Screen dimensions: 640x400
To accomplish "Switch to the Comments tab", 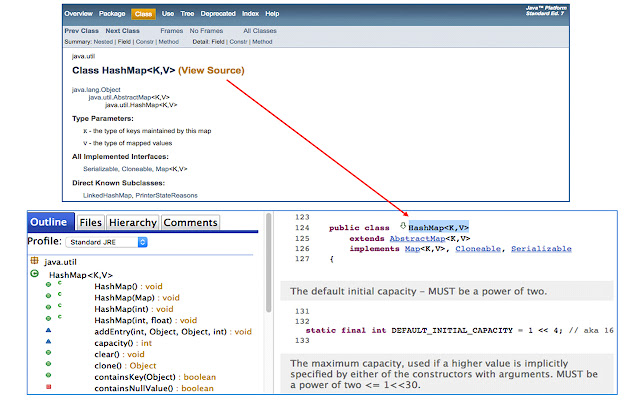I will (x=190, y=222).
